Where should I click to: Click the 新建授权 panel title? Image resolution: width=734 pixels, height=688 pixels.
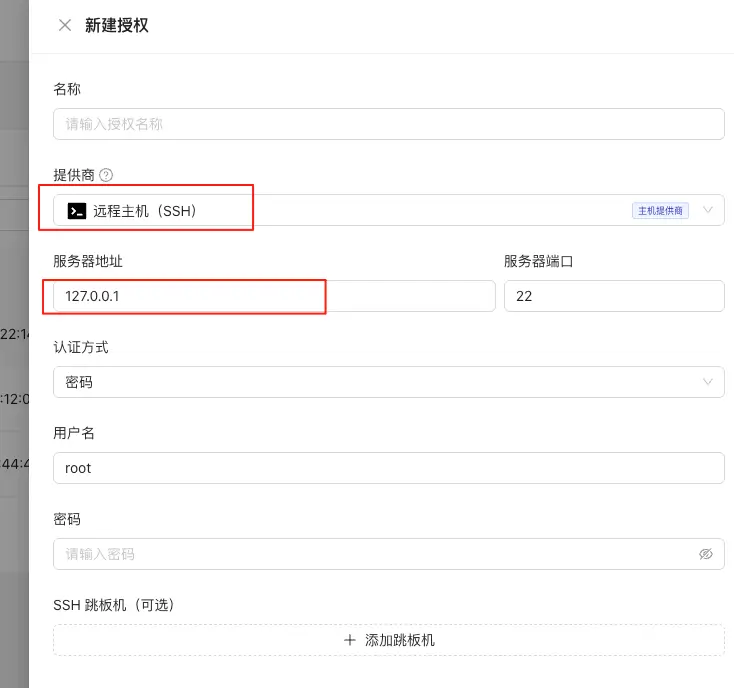[x=117, y=26]
